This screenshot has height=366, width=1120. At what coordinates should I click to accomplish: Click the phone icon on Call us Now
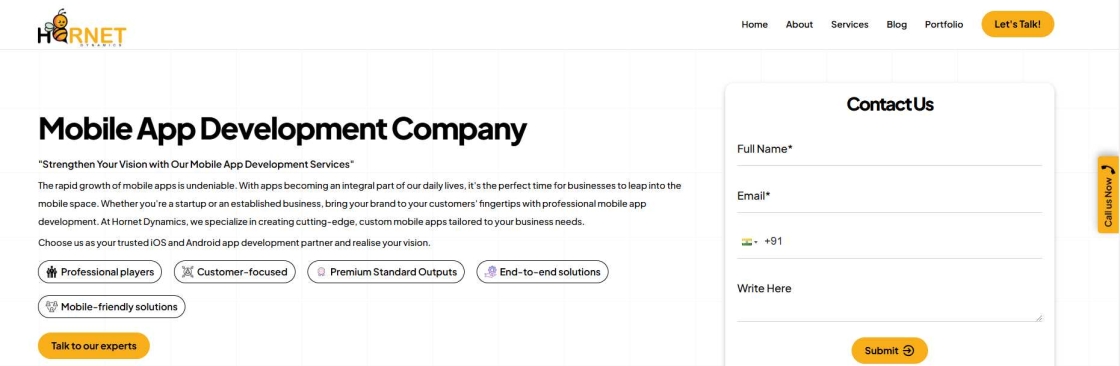[1108, 171]
